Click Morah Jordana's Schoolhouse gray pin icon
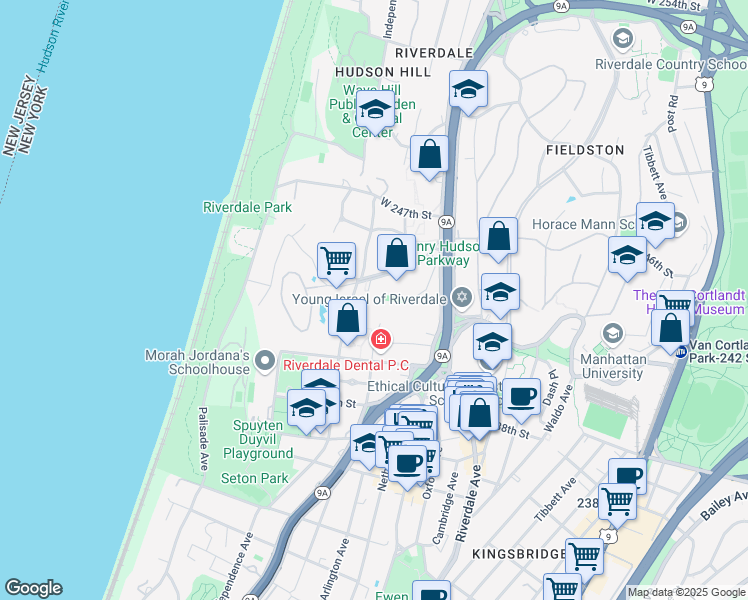This screenshot has height=600, width=748. (265, 359)
